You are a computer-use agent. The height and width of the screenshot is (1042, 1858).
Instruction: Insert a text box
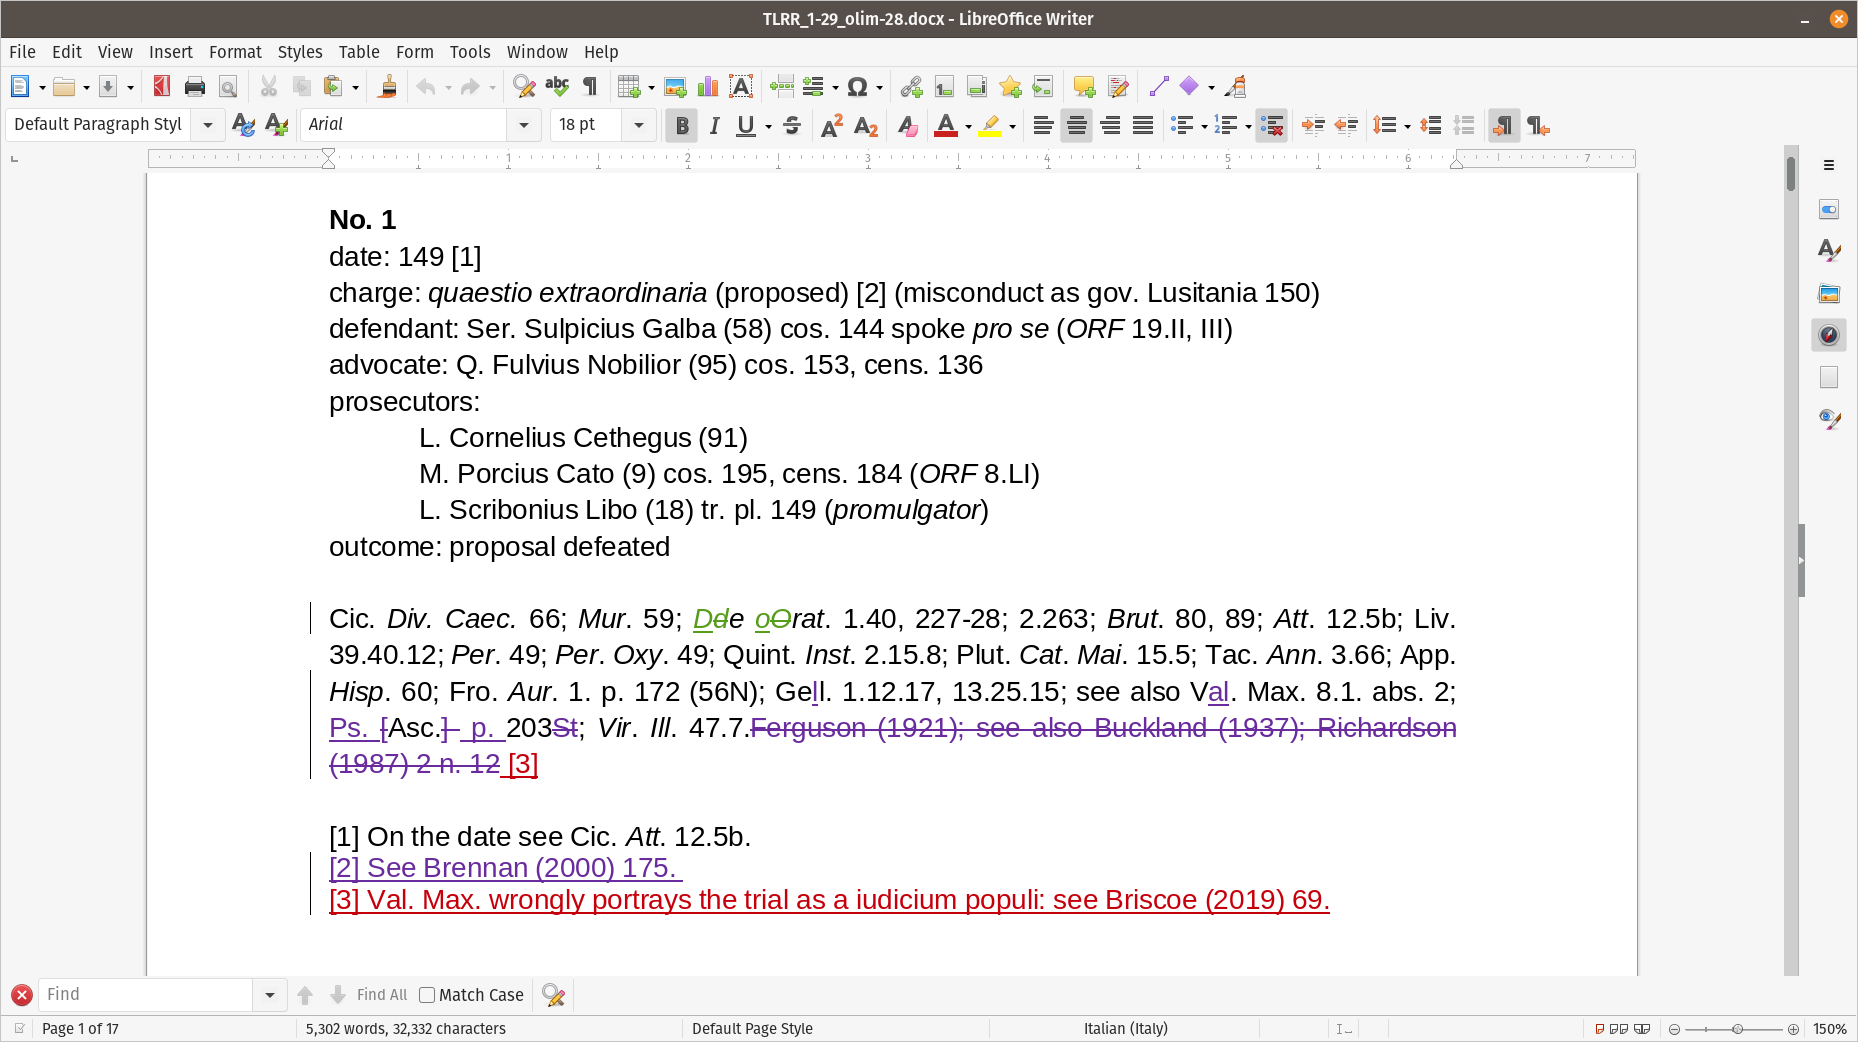click(741, 87)
